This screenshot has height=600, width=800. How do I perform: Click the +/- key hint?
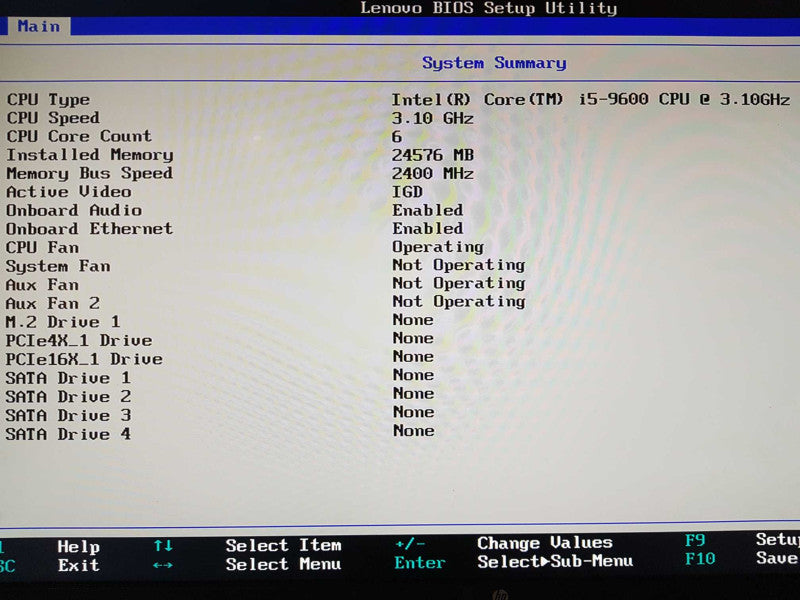[410, 544]
